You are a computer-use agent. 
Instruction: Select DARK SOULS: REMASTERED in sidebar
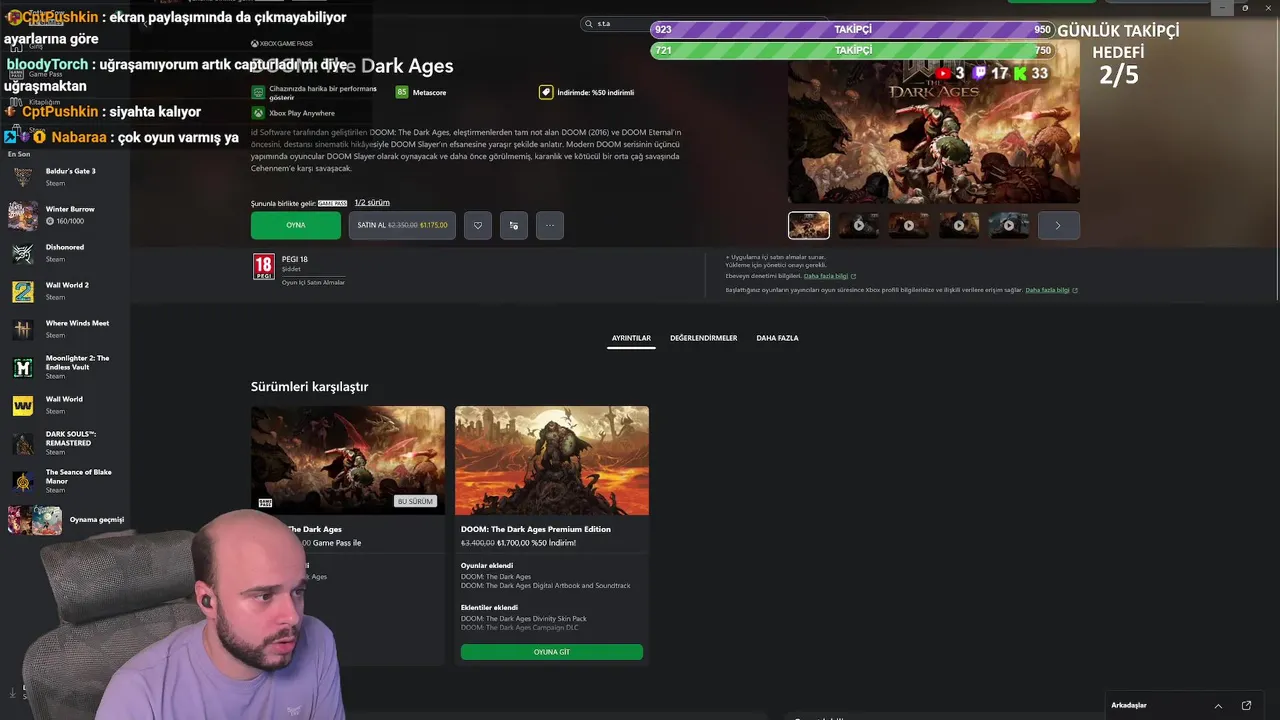[x=65, y=443]
